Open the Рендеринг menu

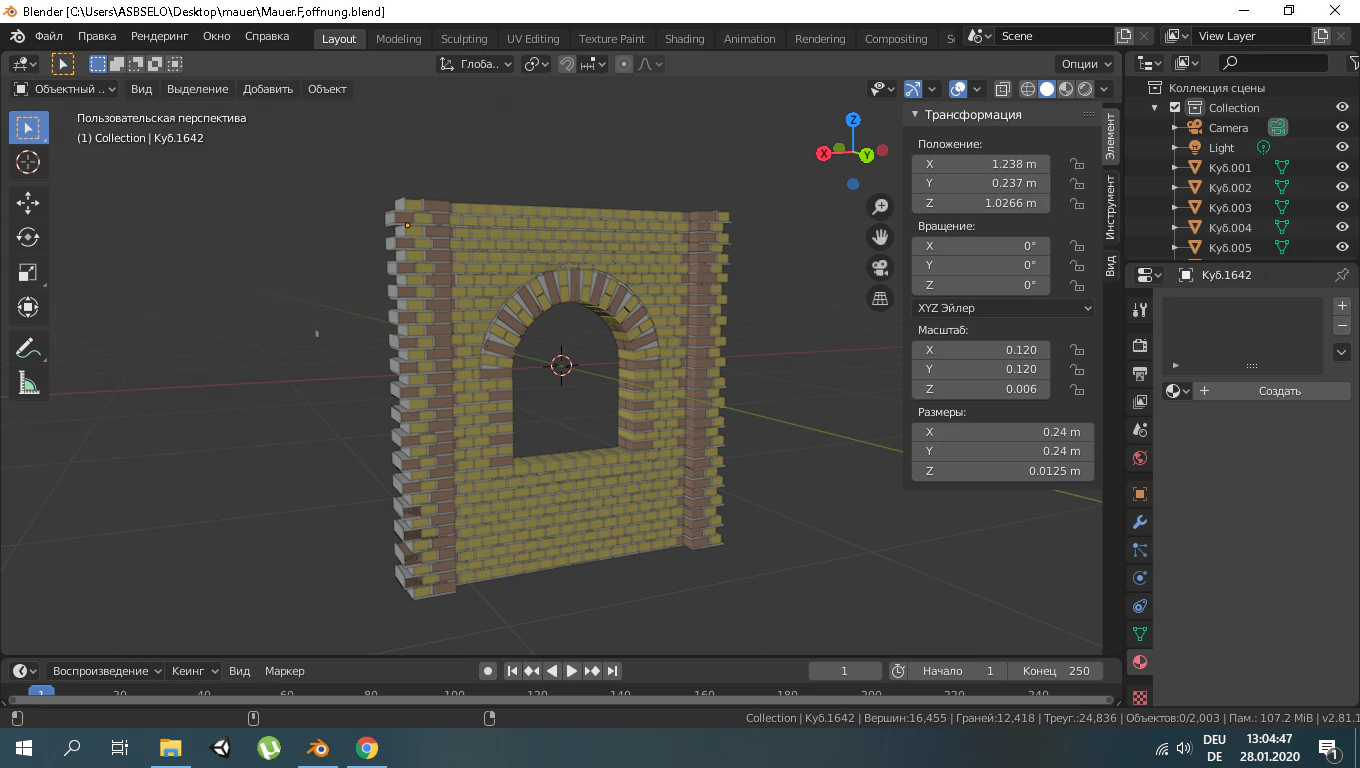click(x=159, y=36)
